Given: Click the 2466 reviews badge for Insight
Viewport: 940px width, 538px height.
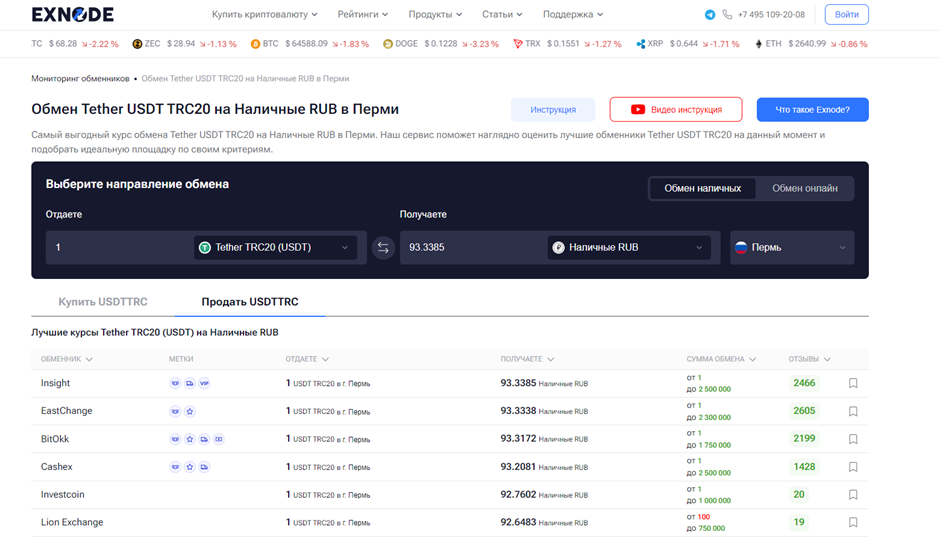Looking at the screenshot, I should coord(804,383).
